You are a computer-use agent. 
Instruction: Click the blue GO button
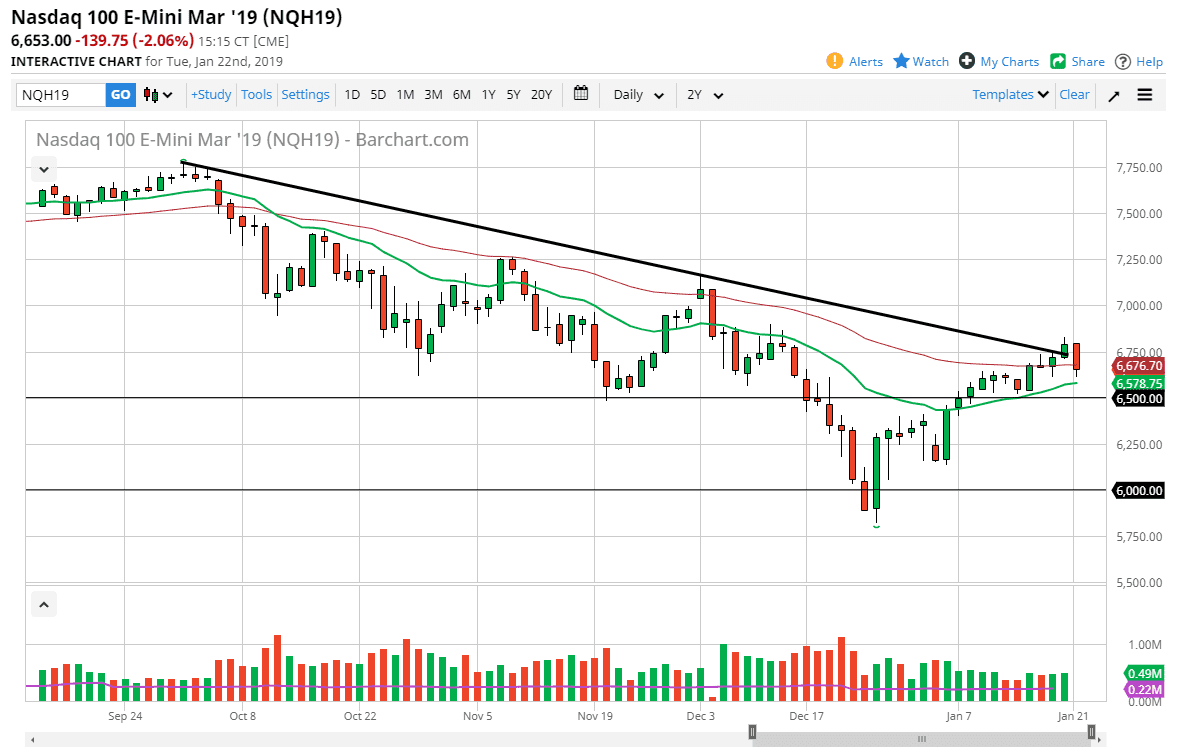[x=120, y=94]
